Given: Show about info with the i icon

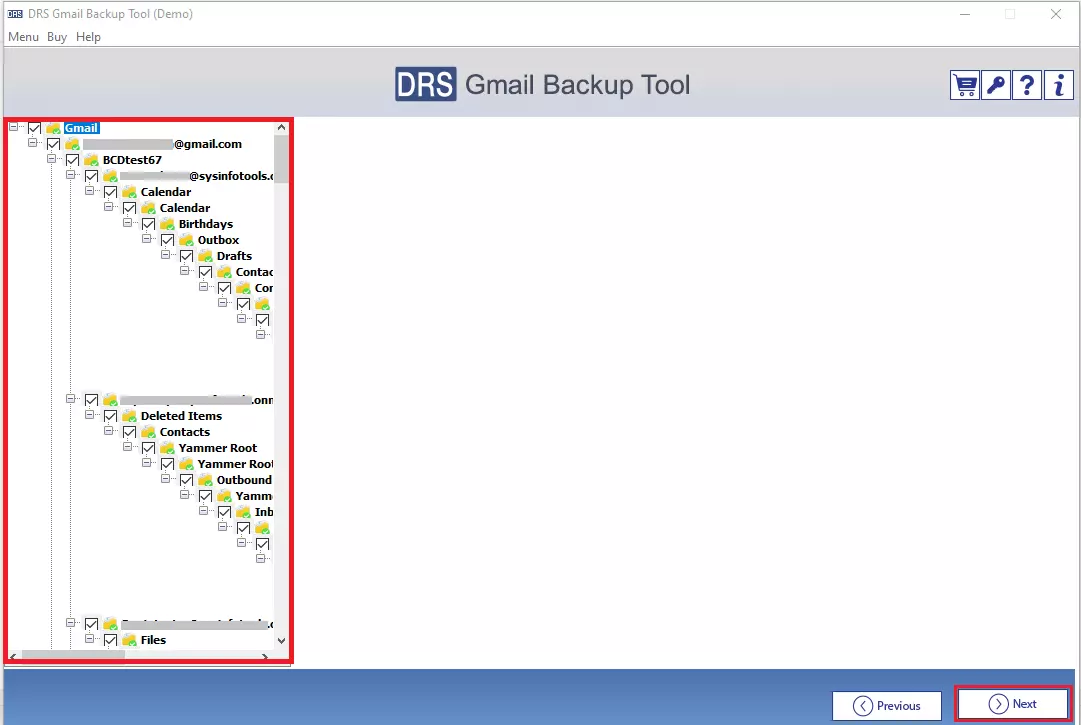Looking at the screenshot, I should [1058, 85].
